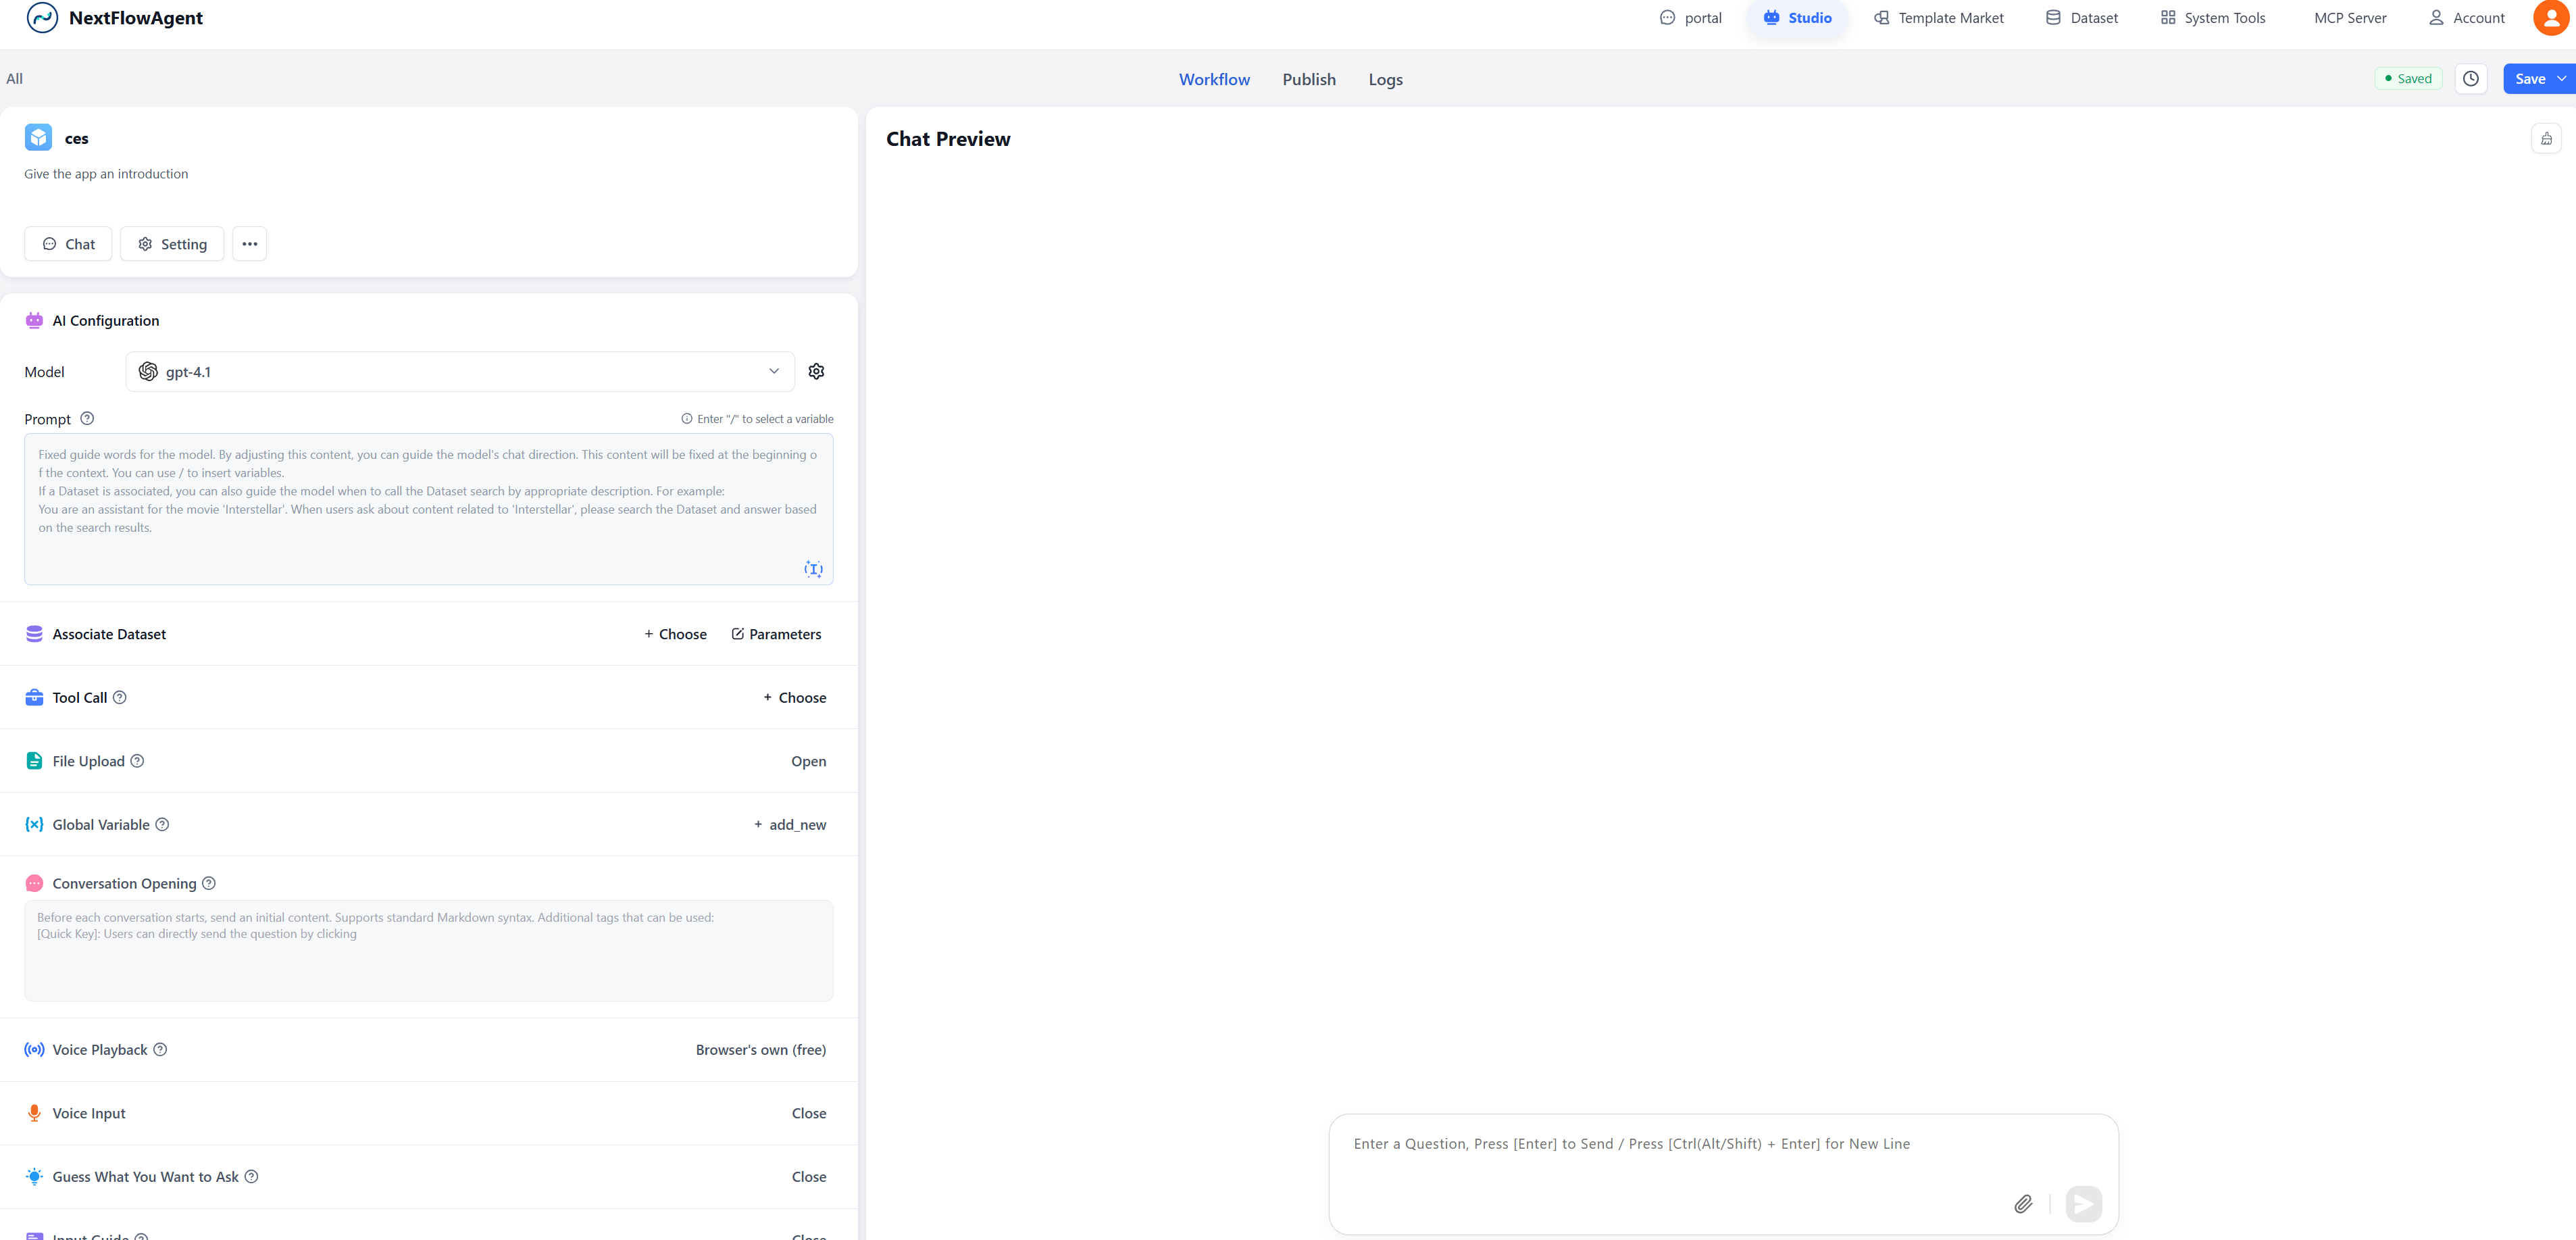
Task: Open the Chat Preview share icon
Action: click(x=2546, y=138)
